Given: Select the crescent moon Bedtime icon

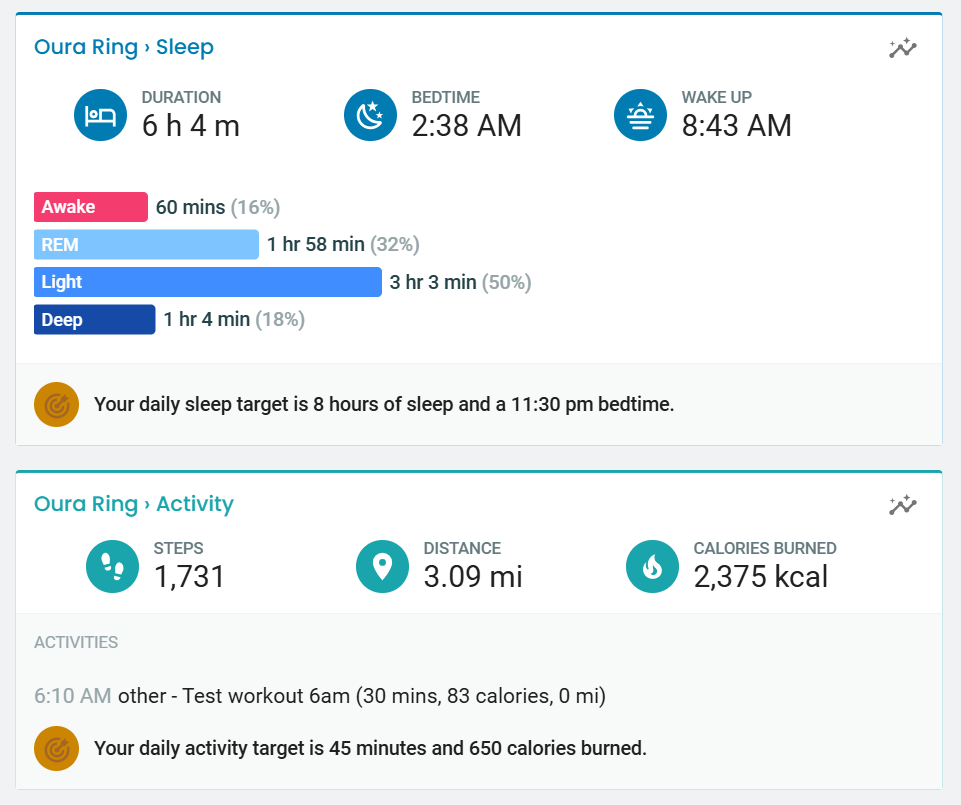Looking at the screenshot, I should (370, 114).
